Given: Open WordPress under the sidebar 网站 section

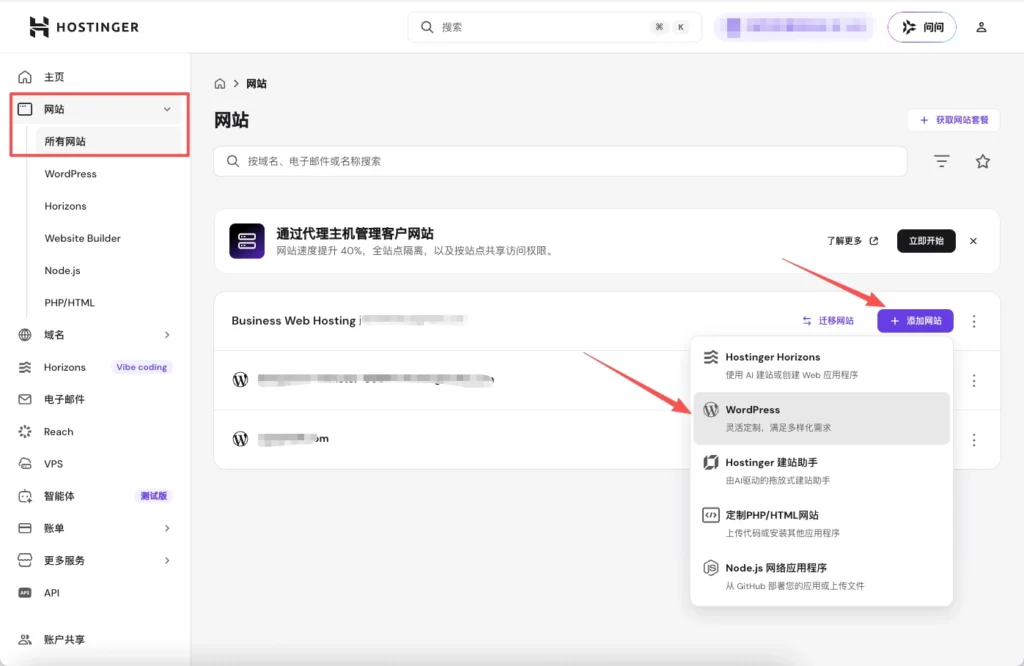Looking at the screenshot, I should [x=71, y=174].
